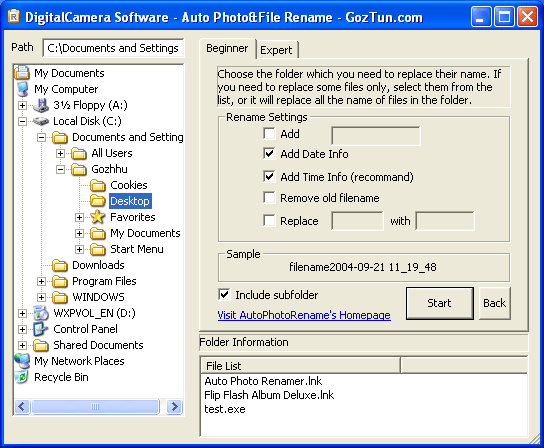Expand the All Users node
Image resolution: width=544 pixels, height=448 pixels.
(60, 153)
